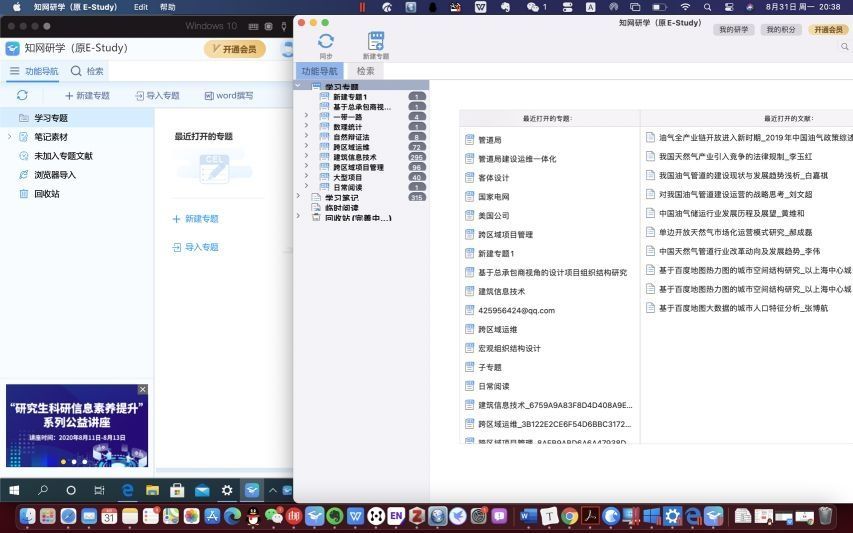The height and width of the screenshot is (533, 853).
Task: Click the 开通会员 button in the Mac window title bar
Action: click(x=828, y=29)
